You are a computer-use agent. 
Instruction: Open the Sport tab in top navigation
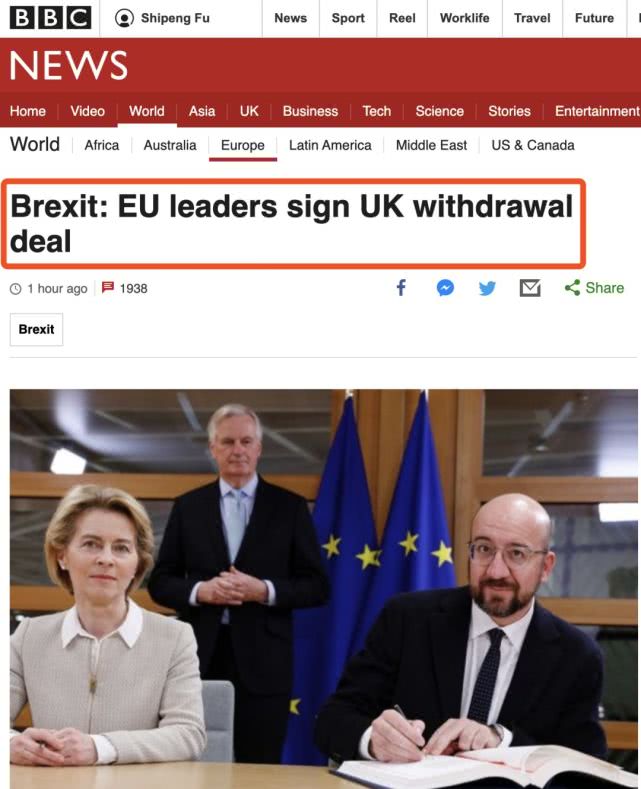[x=348, y=18]
